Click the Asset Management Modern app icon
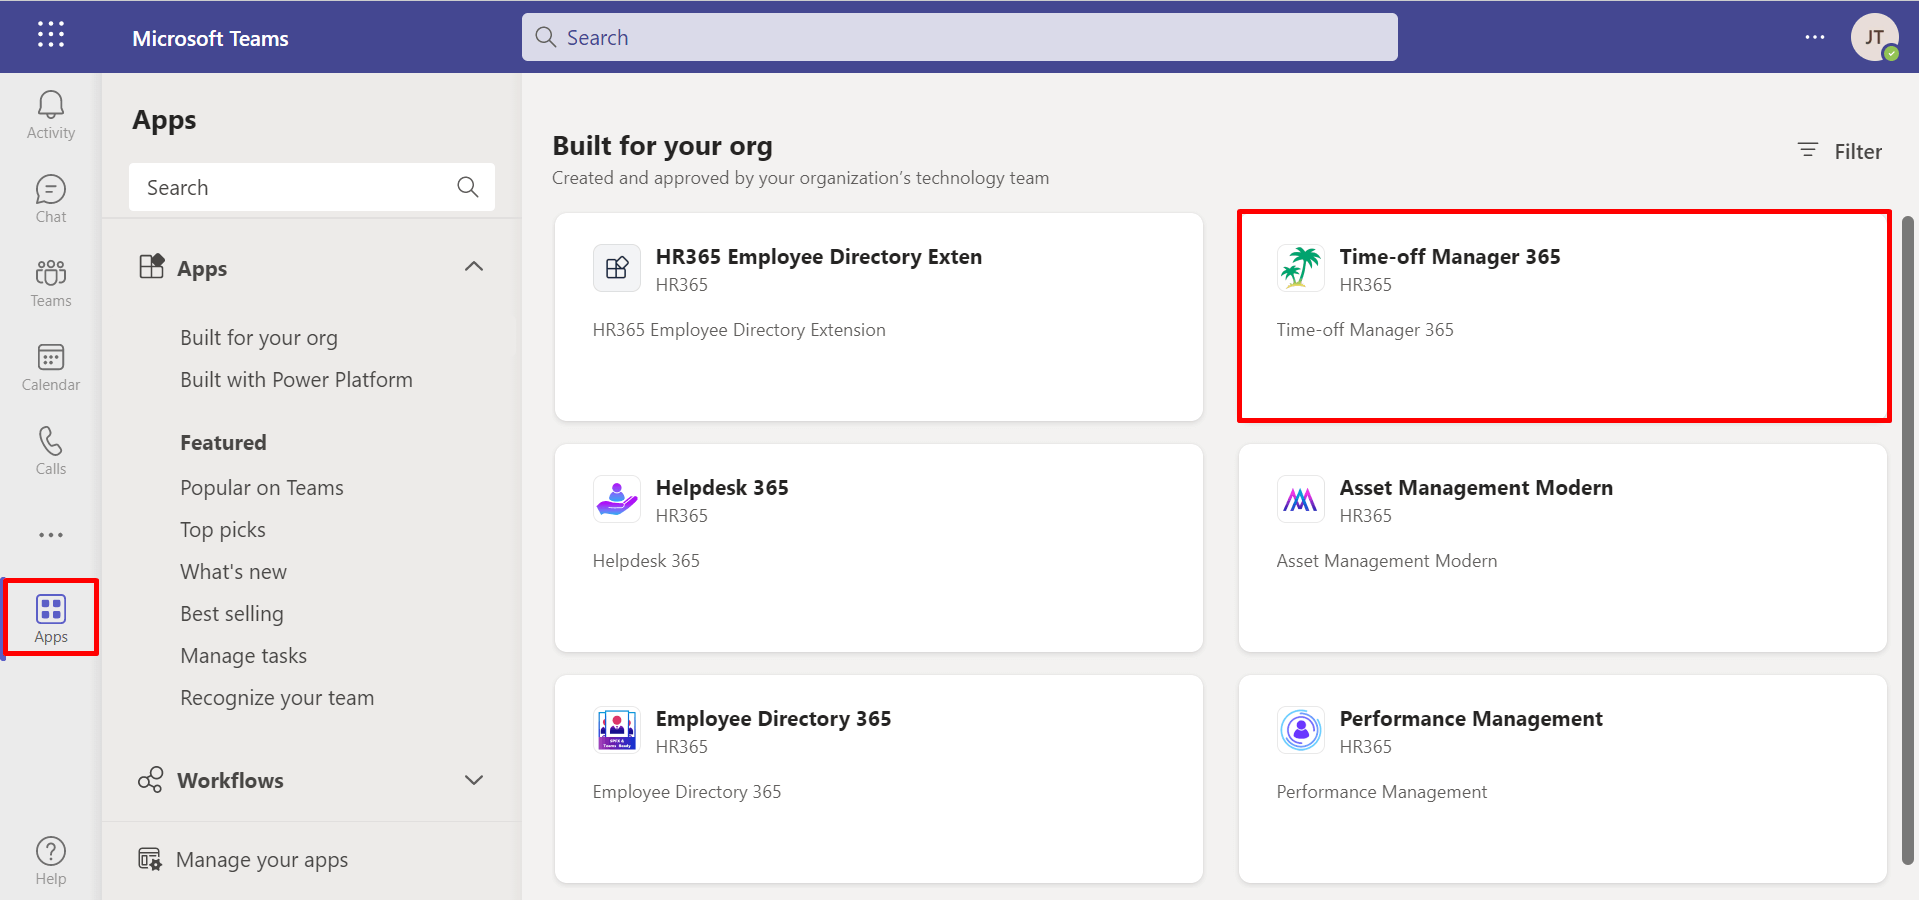Viewport: 1919px width, 900px height. [1301, 499]
